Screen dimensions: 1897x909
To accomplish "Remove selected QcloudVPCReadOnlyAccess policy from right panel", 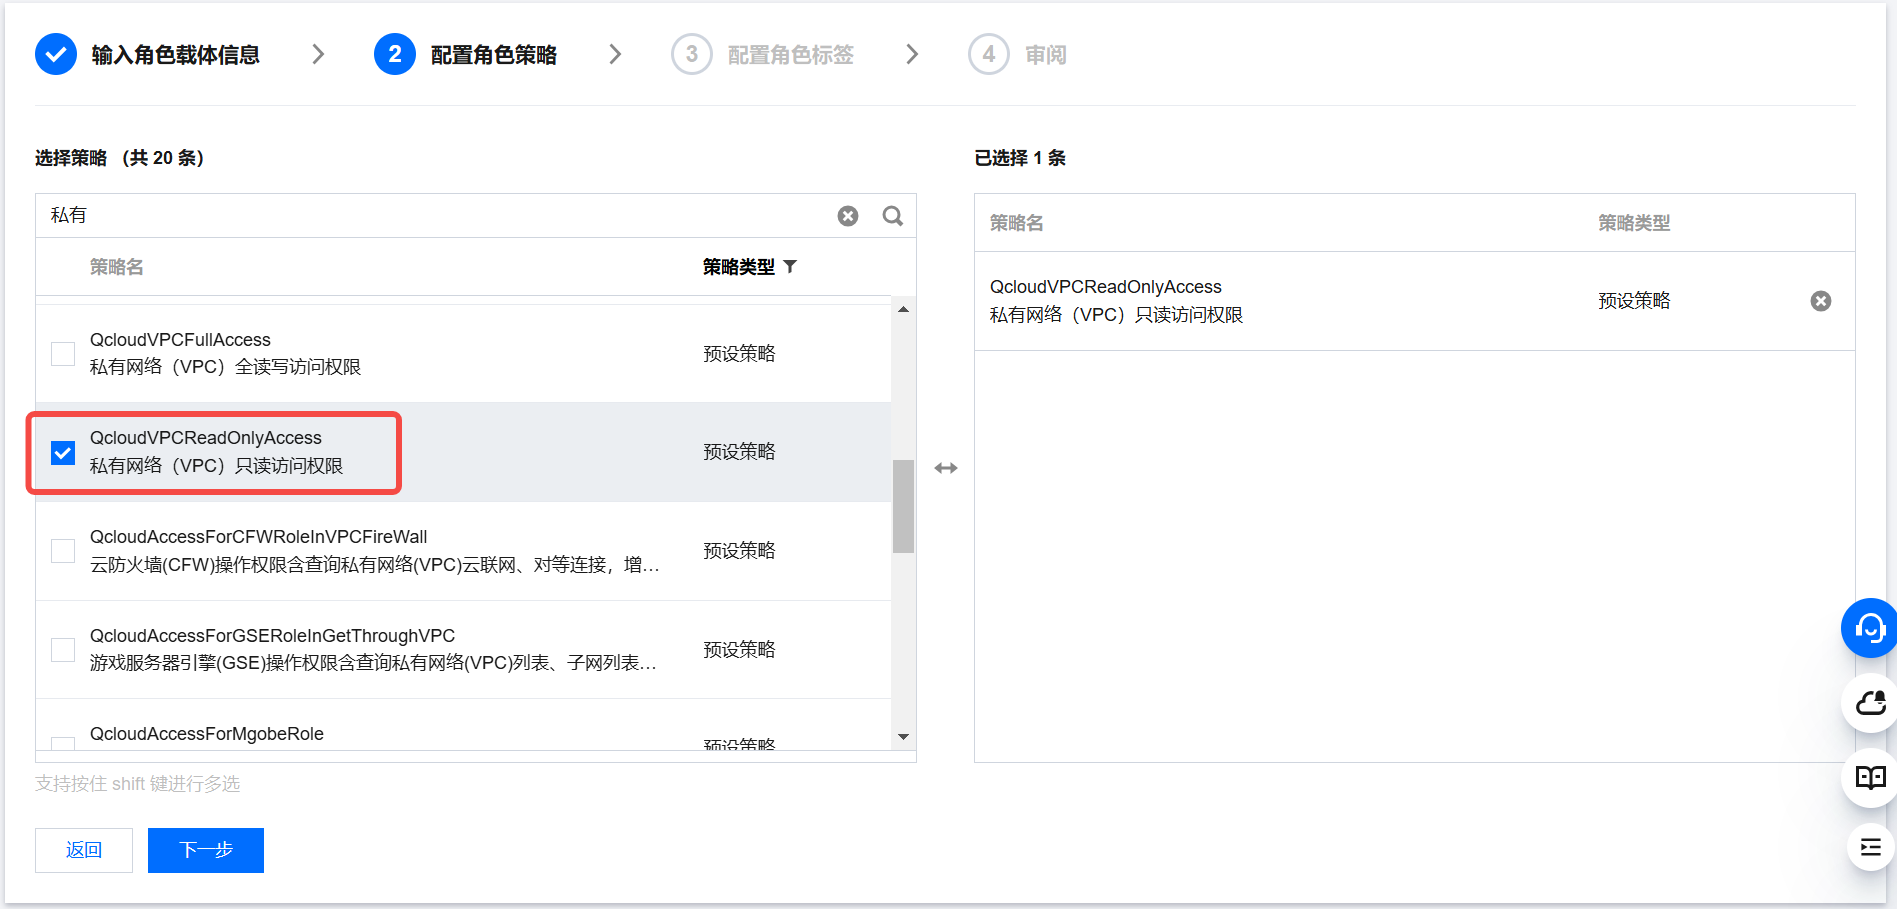I will click(x=1820, y=301).
